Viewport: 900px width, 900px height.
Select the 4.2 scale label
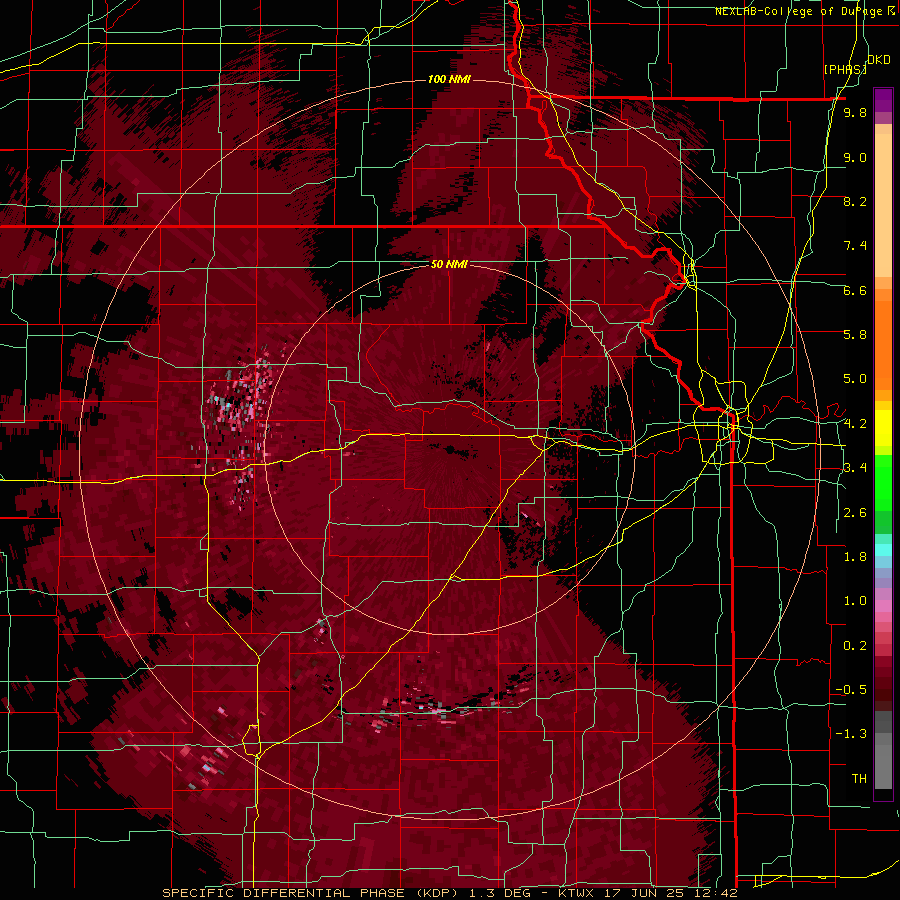pos(855,424)
